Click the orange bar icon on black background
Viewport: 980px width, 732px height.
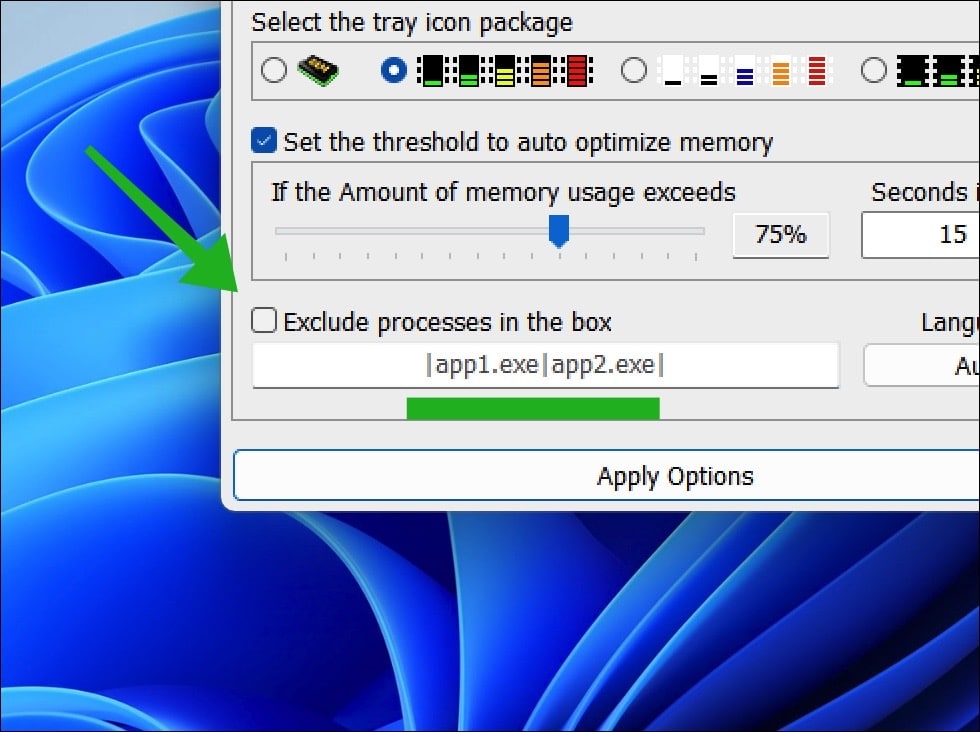pyautogui.click(x=540, y=71)
